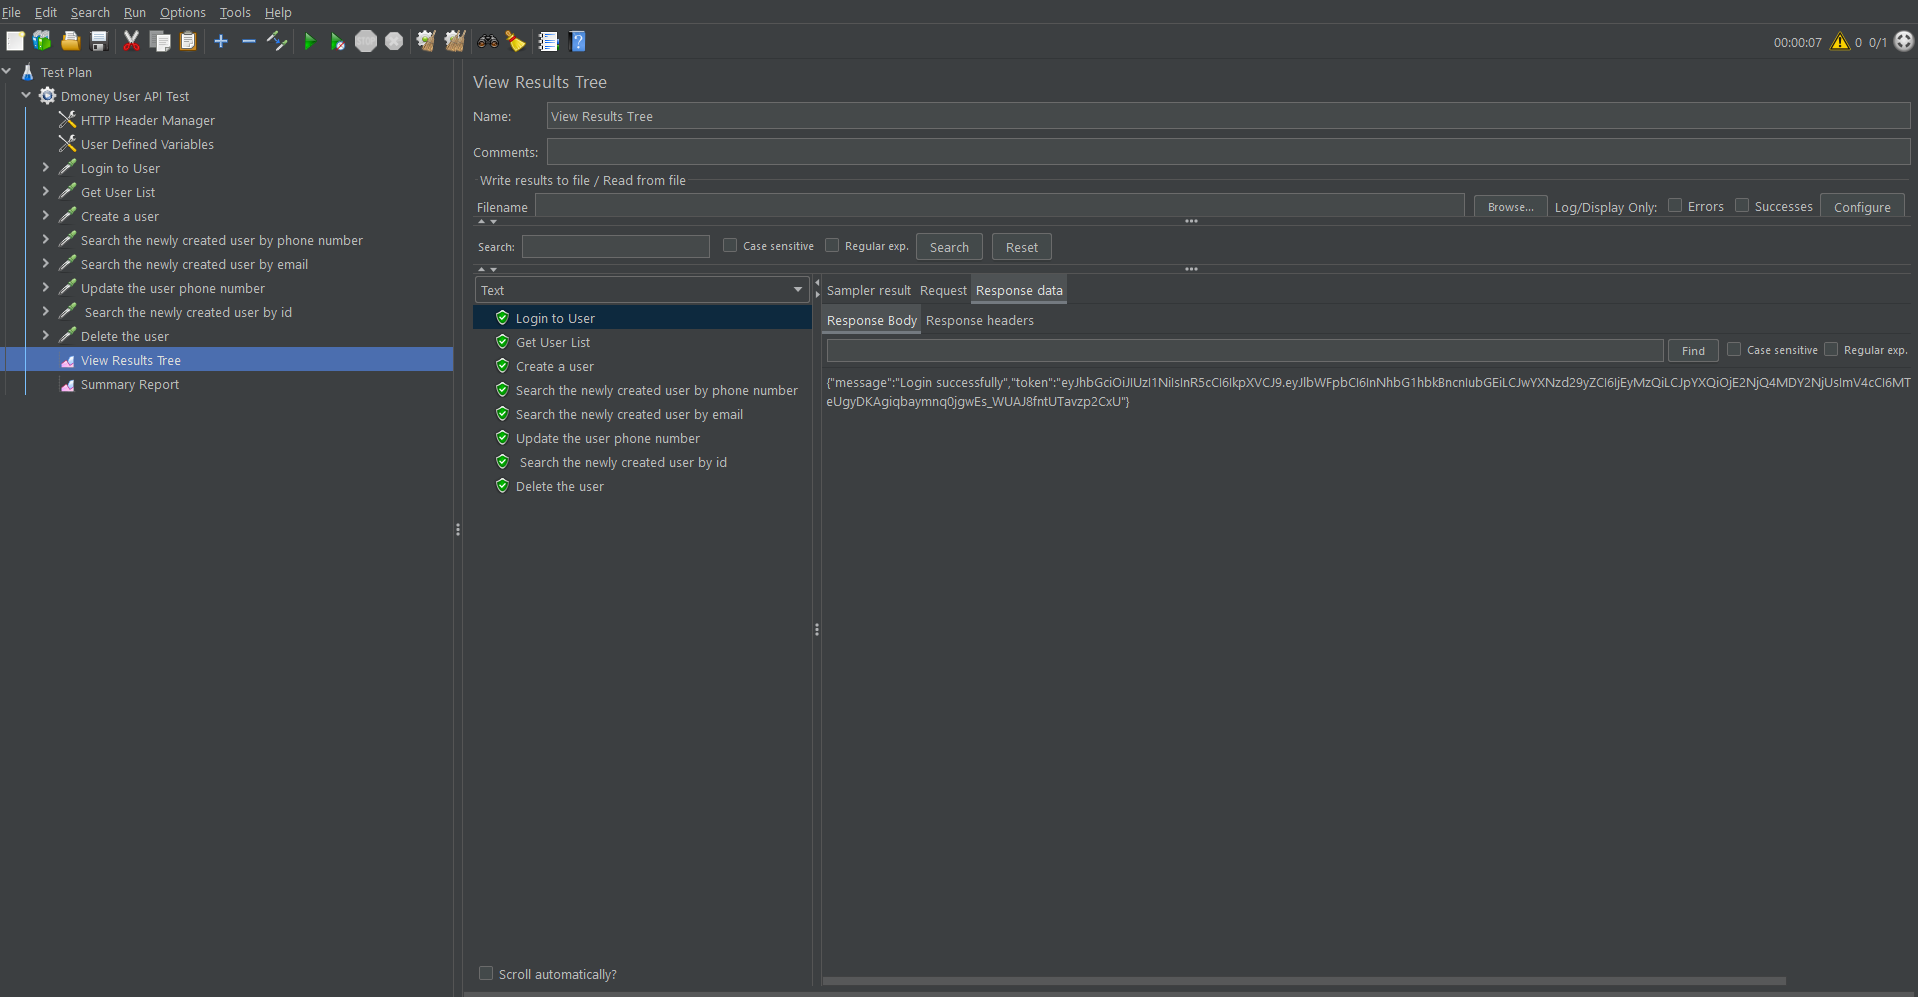Collapse all nodes with minus icon
The image size is (1918, 997).
pyautogui.click(x=249, y=41)
